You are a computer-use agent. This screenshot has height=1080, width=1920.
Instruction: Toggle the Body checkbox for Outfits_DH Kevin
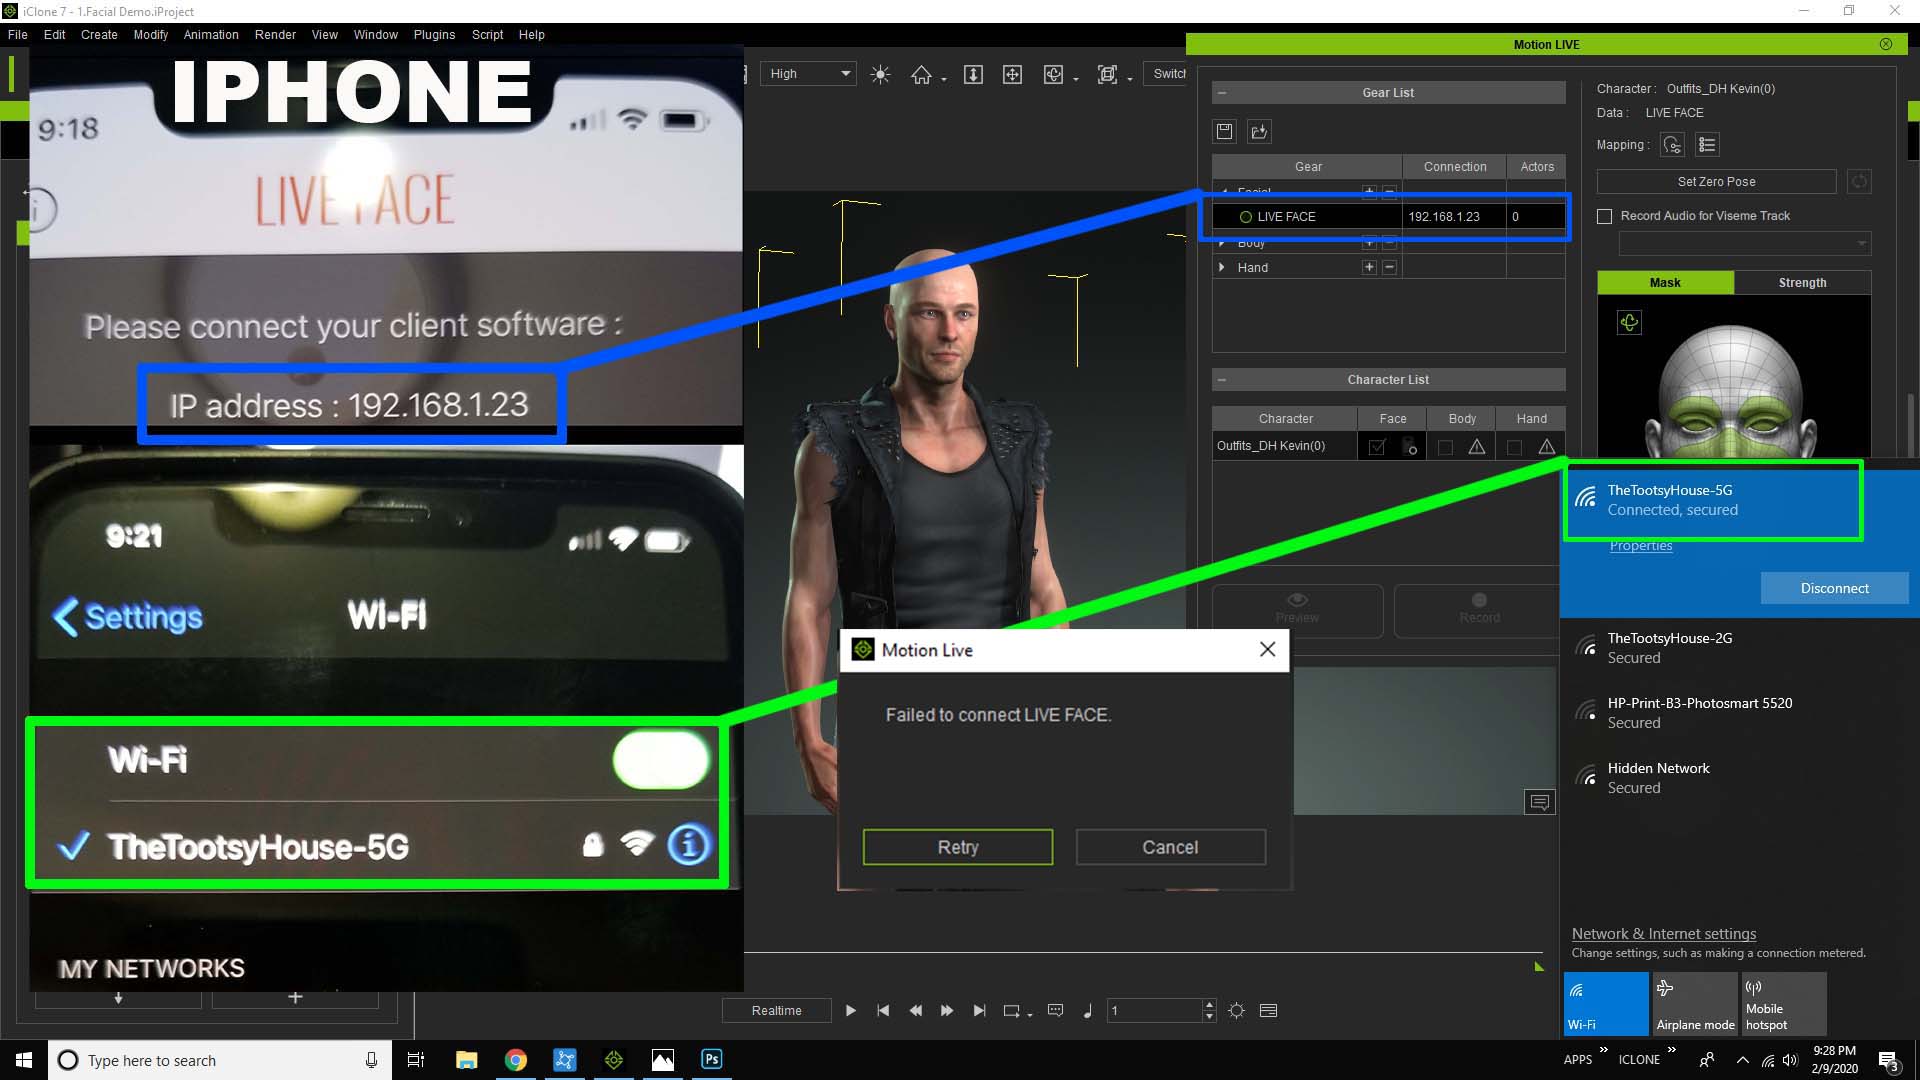1445,447
